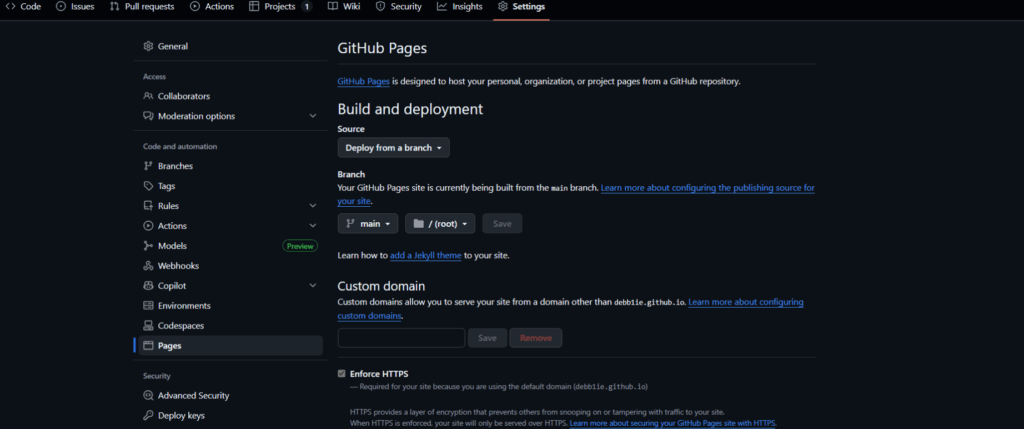Expand the Rules section chevron

(313, 206)
